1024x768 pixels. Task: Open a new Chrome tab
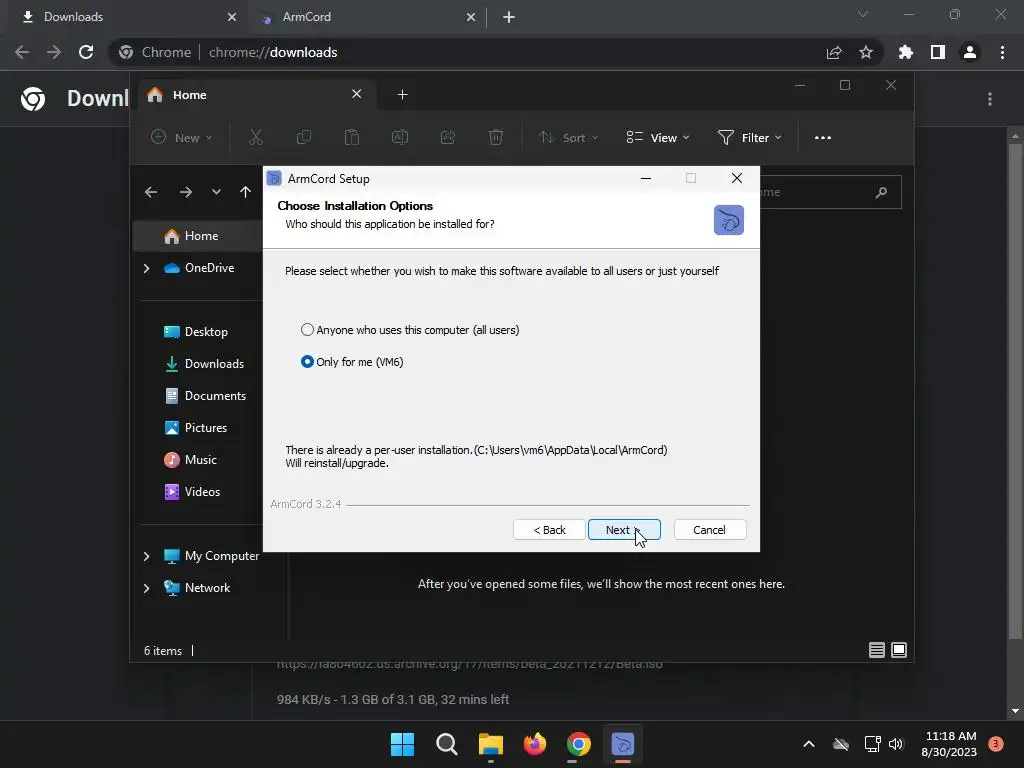(x=509, y=17)
